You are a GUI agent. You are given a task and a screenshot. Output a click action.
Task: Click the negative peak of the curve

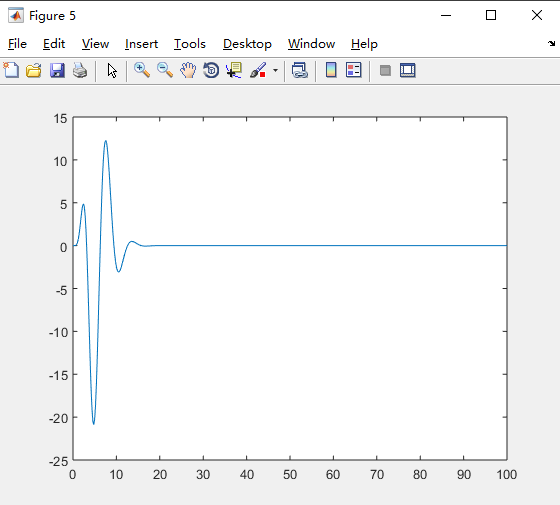[94, 424]
